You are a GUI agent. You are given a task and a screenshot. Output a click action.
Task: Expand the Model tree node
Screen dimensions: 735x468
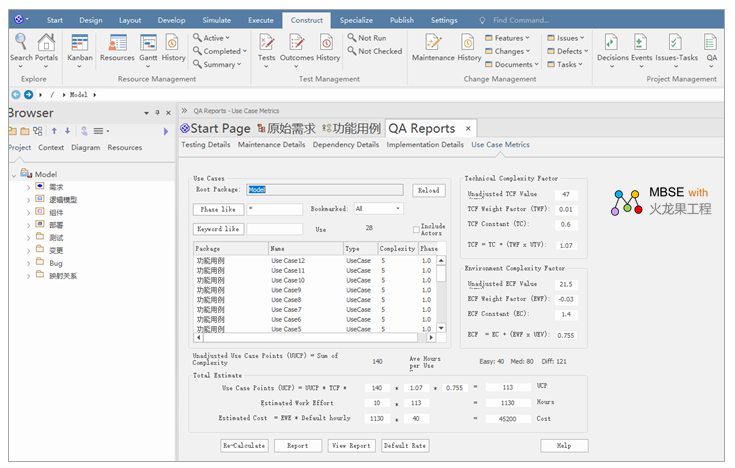pyautogui.click(x=13, y=174)
